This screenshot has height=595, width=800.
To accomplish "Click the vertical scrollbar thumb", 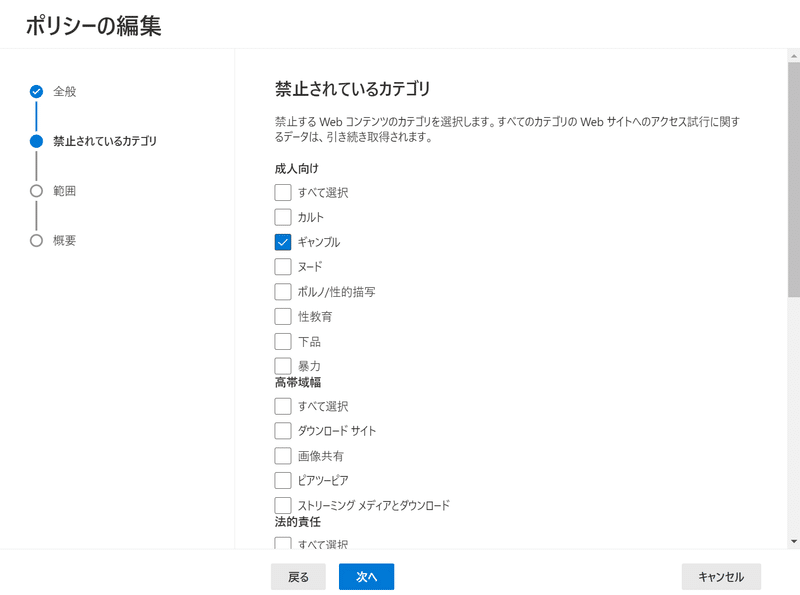I will pyautogui.click(x=793, y=179).
